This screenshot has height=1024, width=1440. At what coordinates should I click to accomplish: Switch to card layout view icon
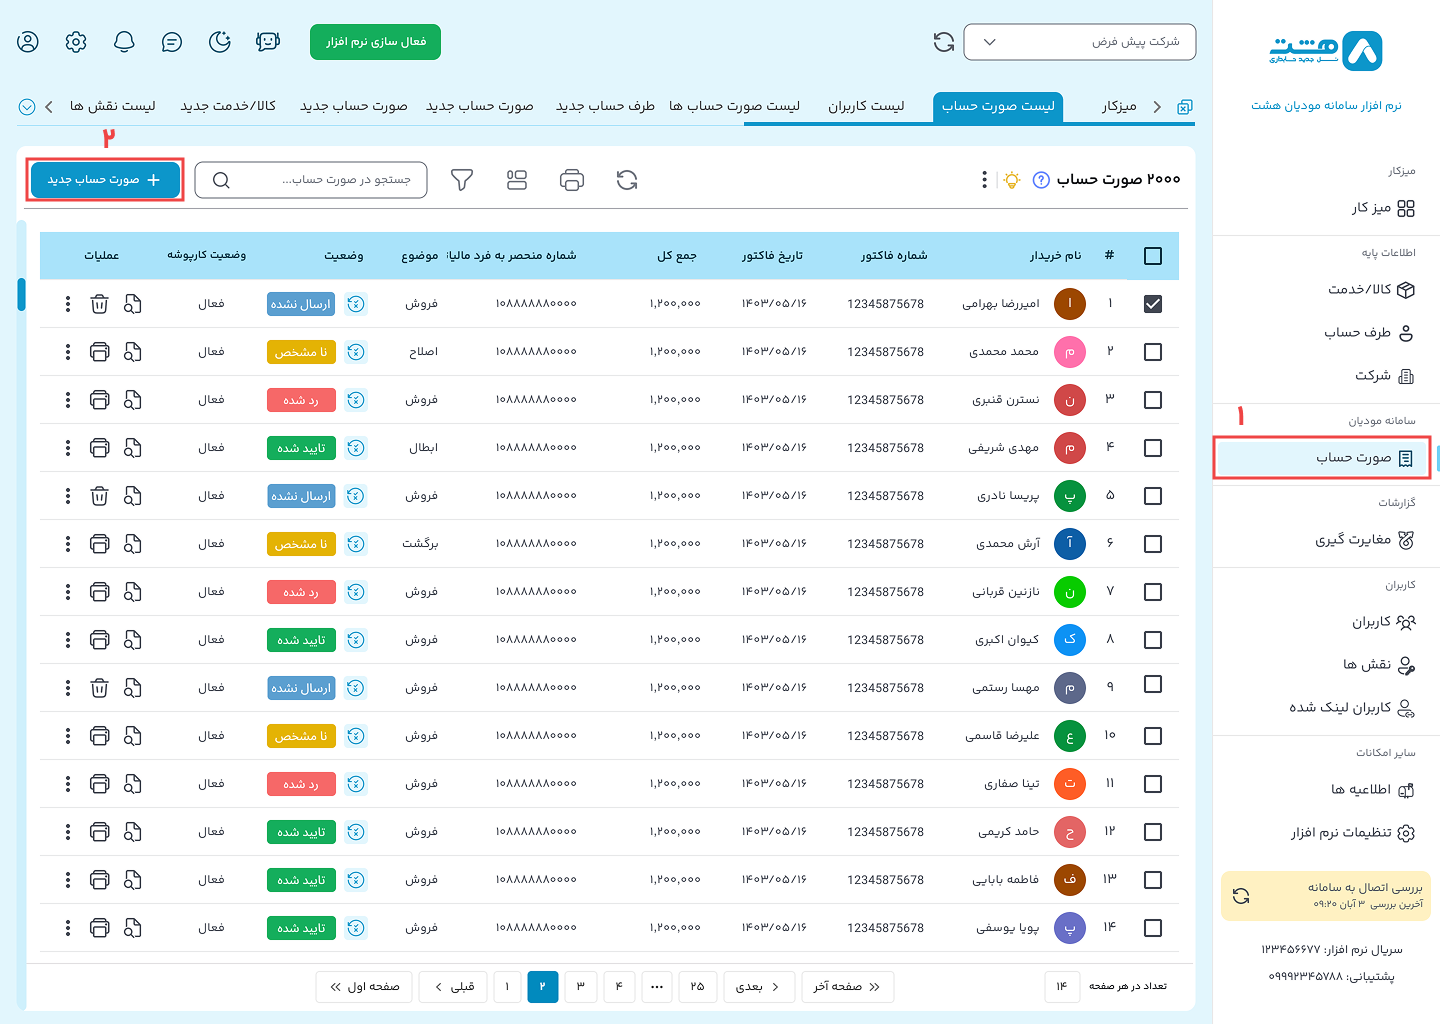coord(517,180)
